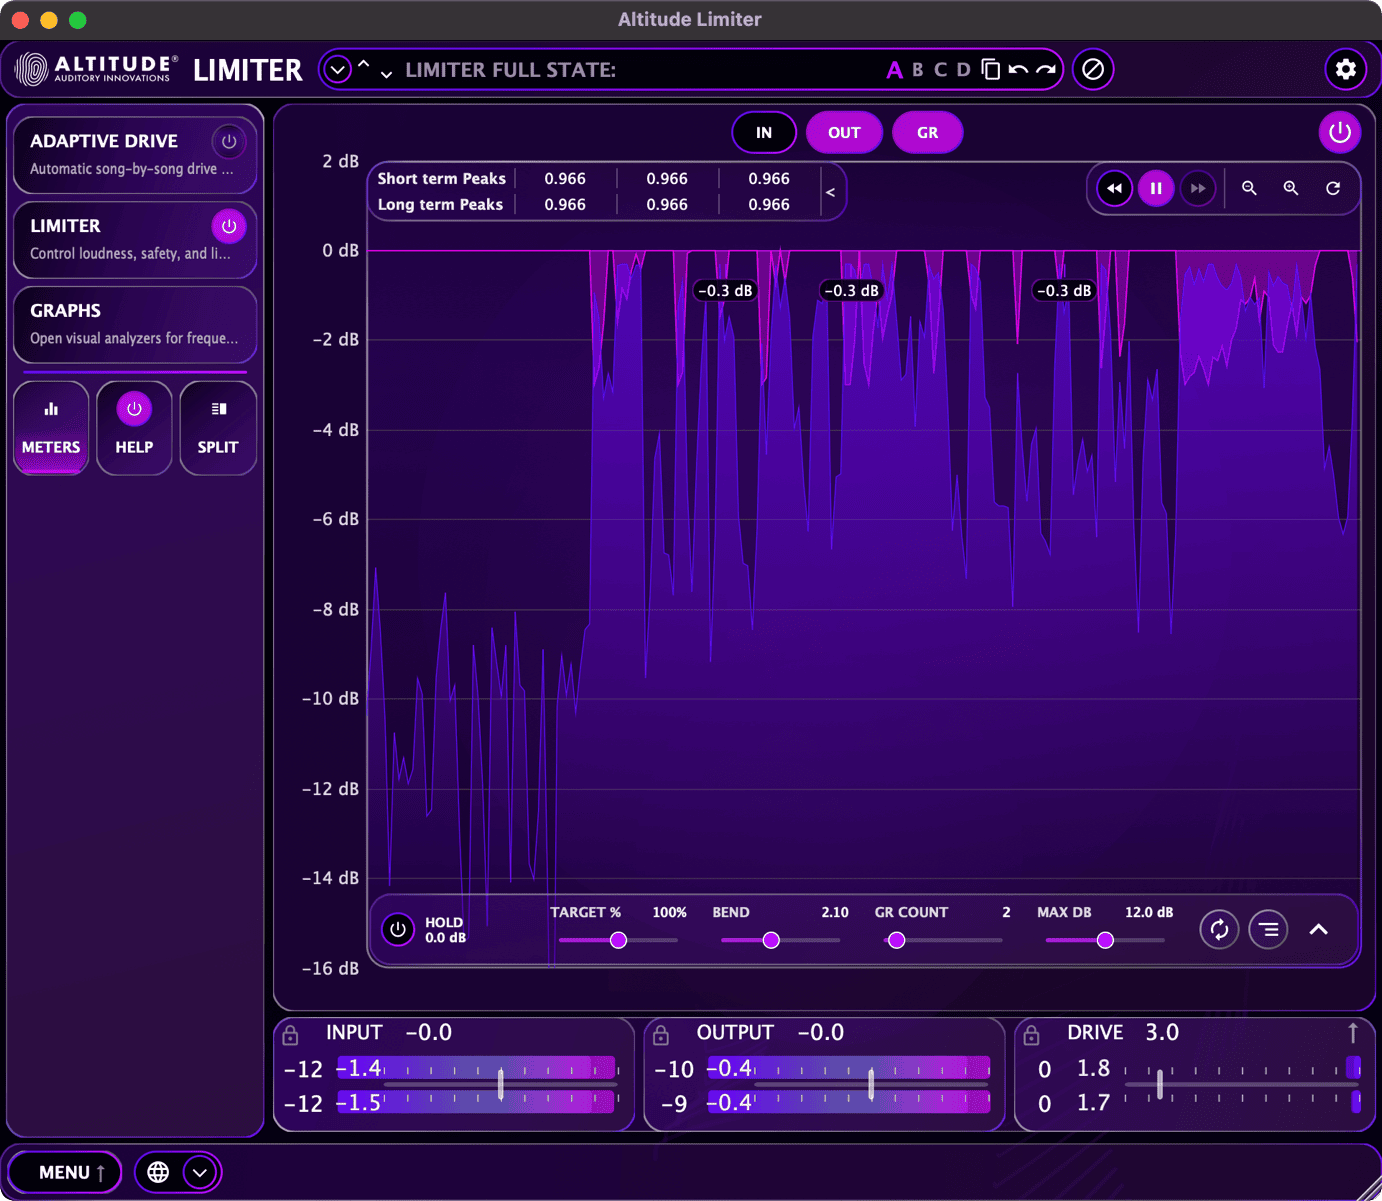
Task: Collapse the bottom control bar with the up chevron
Action: pyautogui.click(x=1319, y=930)
